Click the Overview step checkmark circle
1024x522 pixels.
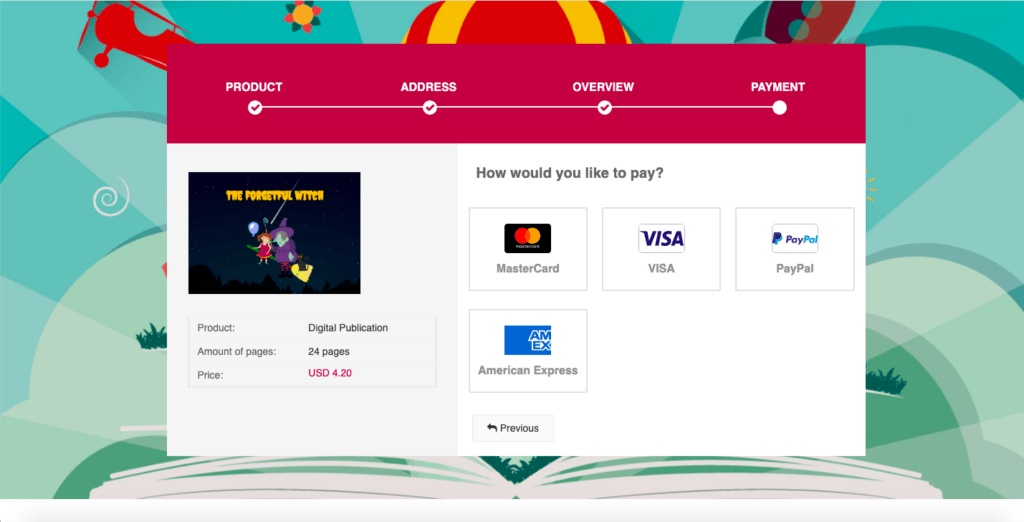[x=605, y=108]
